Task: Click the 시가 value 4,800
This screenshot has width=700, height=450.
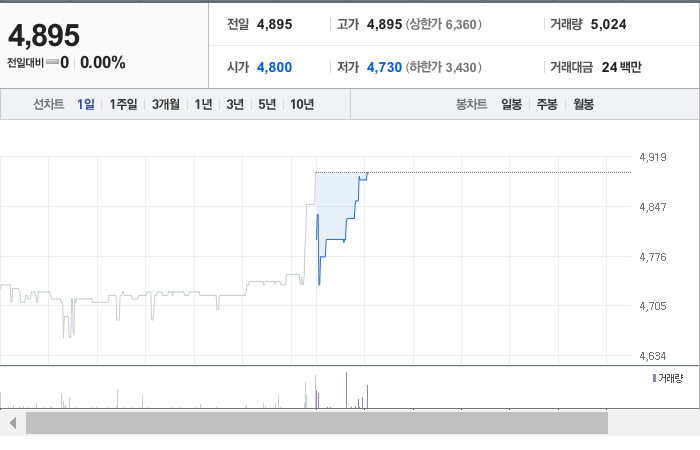Action: (275, 67)
